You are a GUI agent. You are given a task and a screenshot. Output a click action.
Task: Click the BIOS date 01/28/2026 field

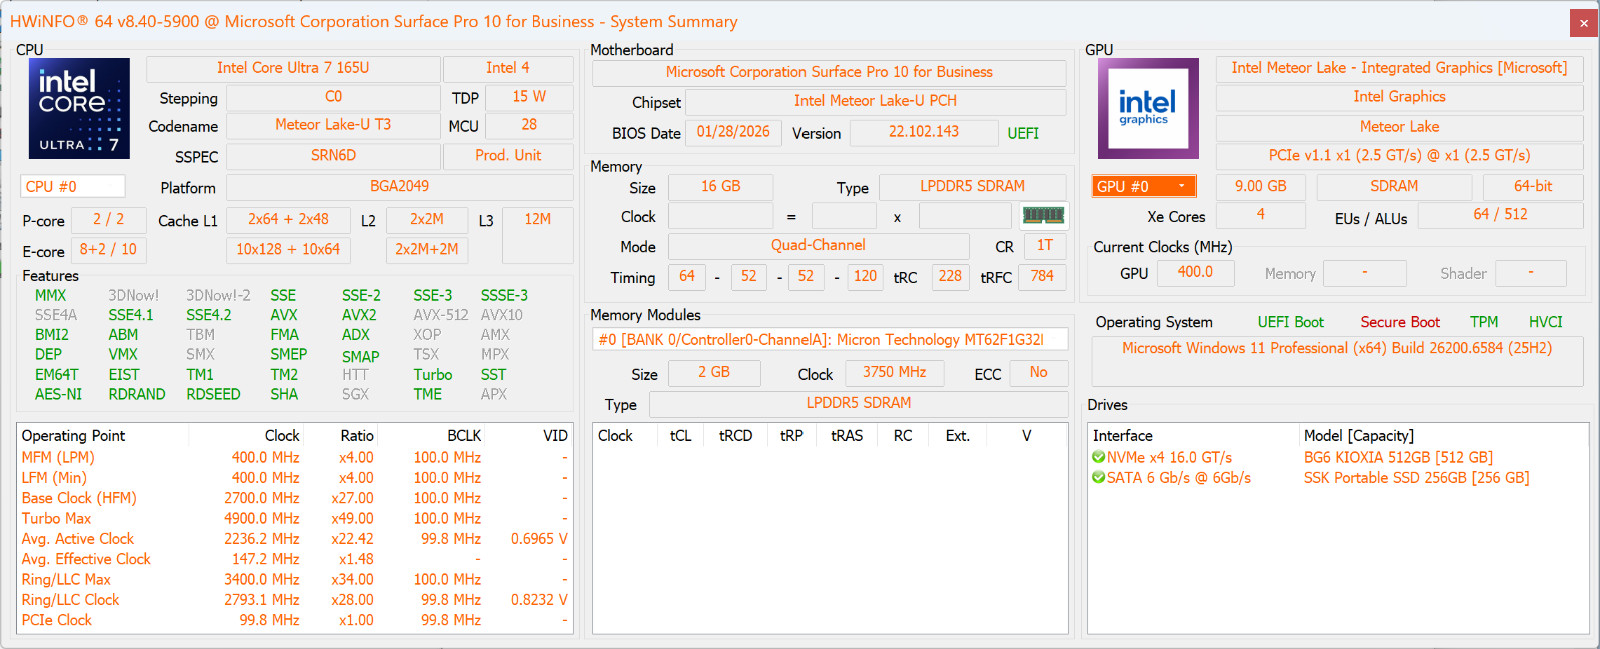(733, 132)
